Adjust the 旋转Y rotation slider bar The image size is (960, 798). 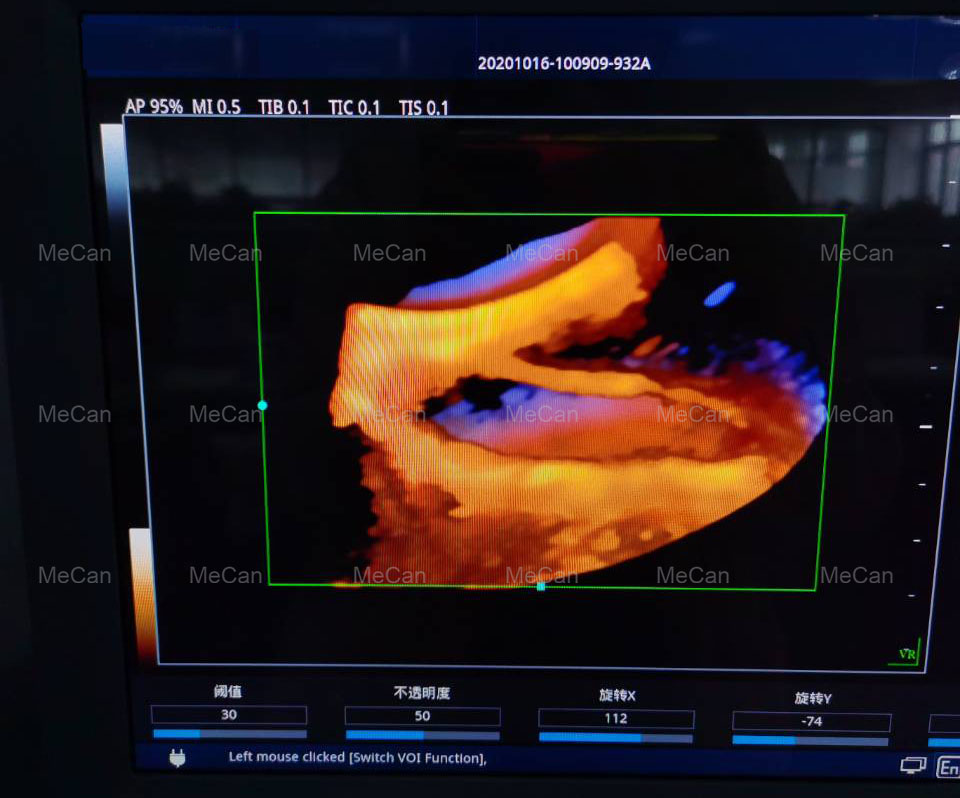tap(810, 741)
